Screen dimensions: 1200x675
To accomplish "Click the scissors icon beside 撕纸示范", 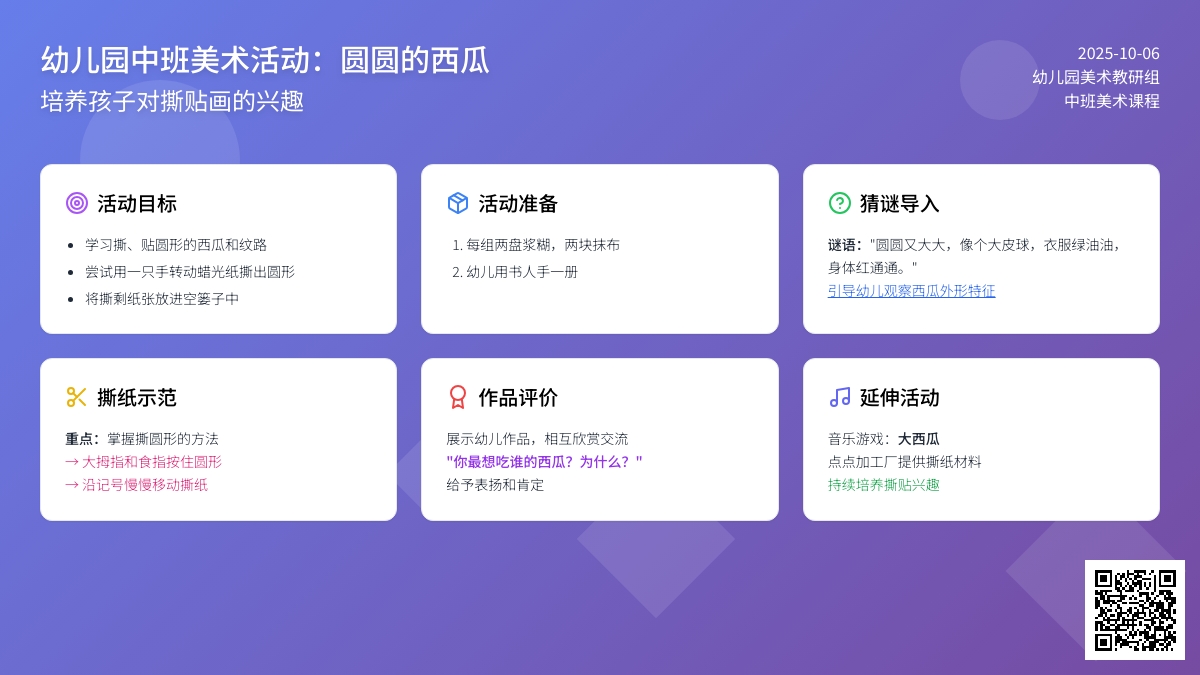I will click(x=77, y=397).
